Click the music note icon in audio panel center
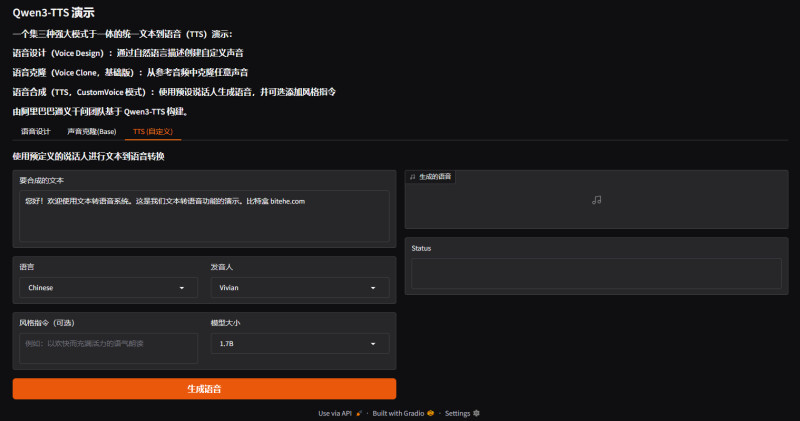This screenshot has height=421, width=800. point(596,200)
